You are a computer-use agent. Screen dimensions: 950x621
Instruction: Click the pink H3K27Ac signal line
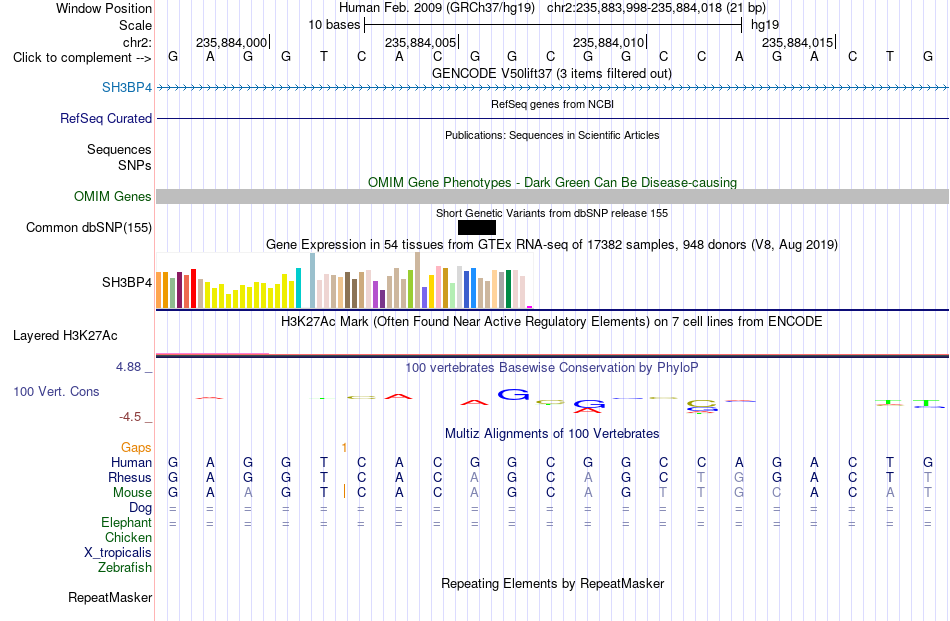[x=212, y=353]
